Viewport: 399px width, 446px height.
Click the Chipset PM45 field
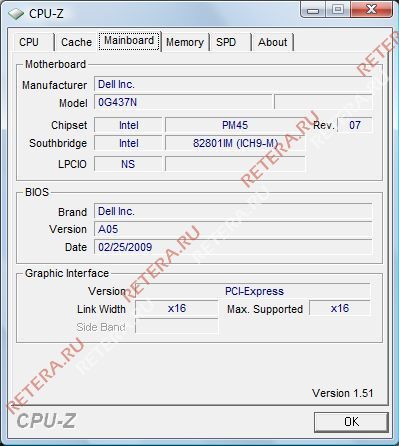coord(235,125)
